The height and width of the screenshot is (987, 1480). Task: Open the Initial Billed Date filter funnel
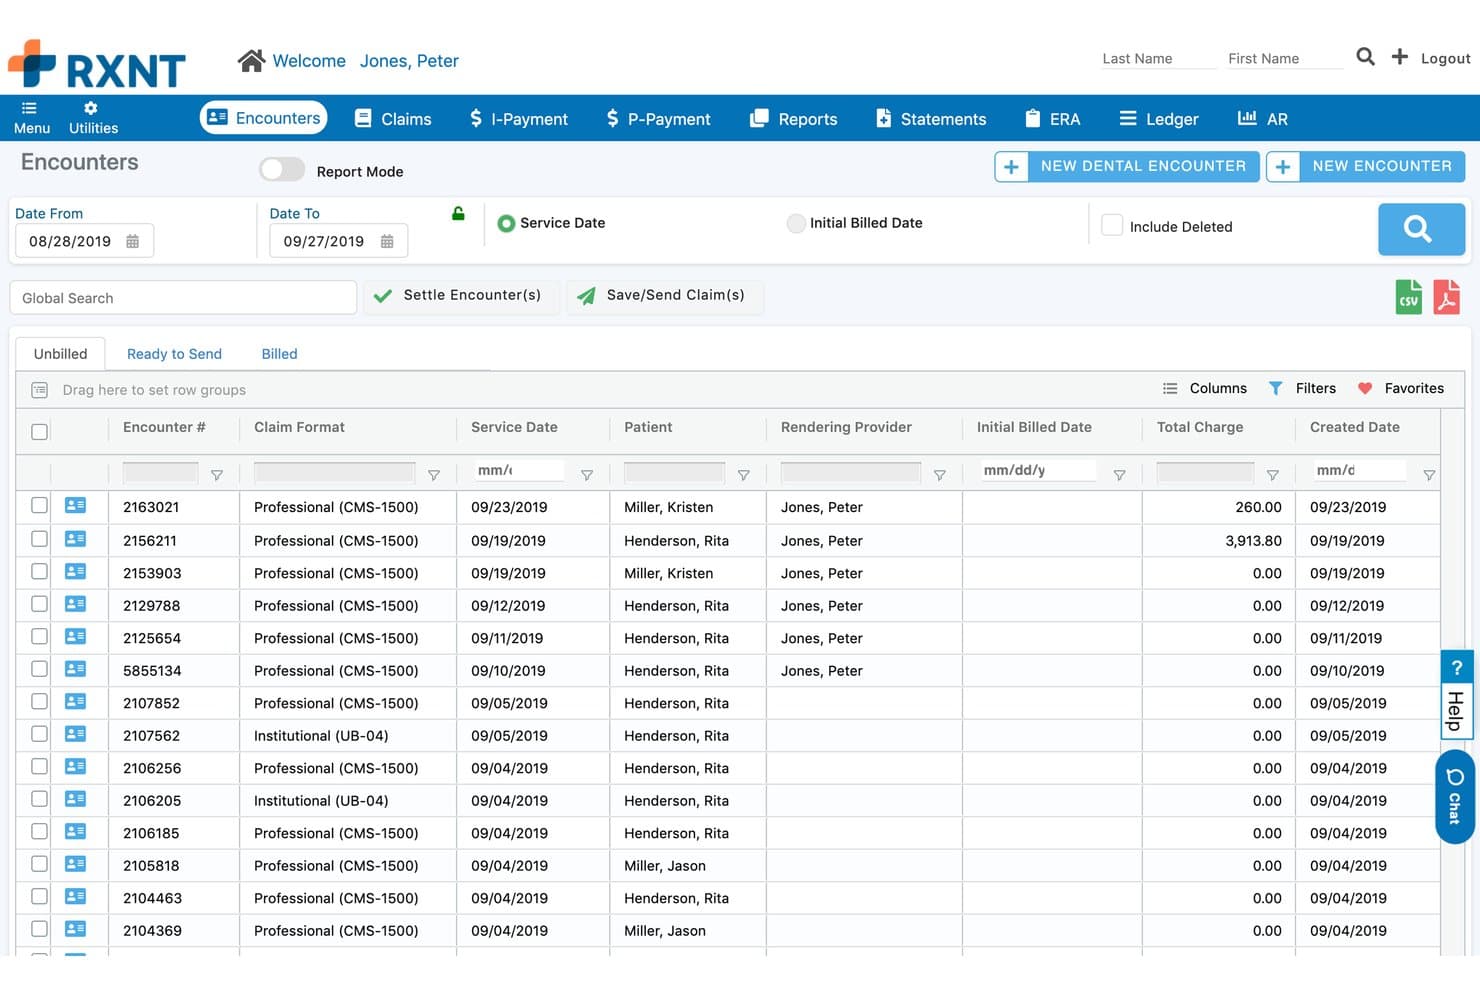pyautogui.click(x=1119, y=475)
